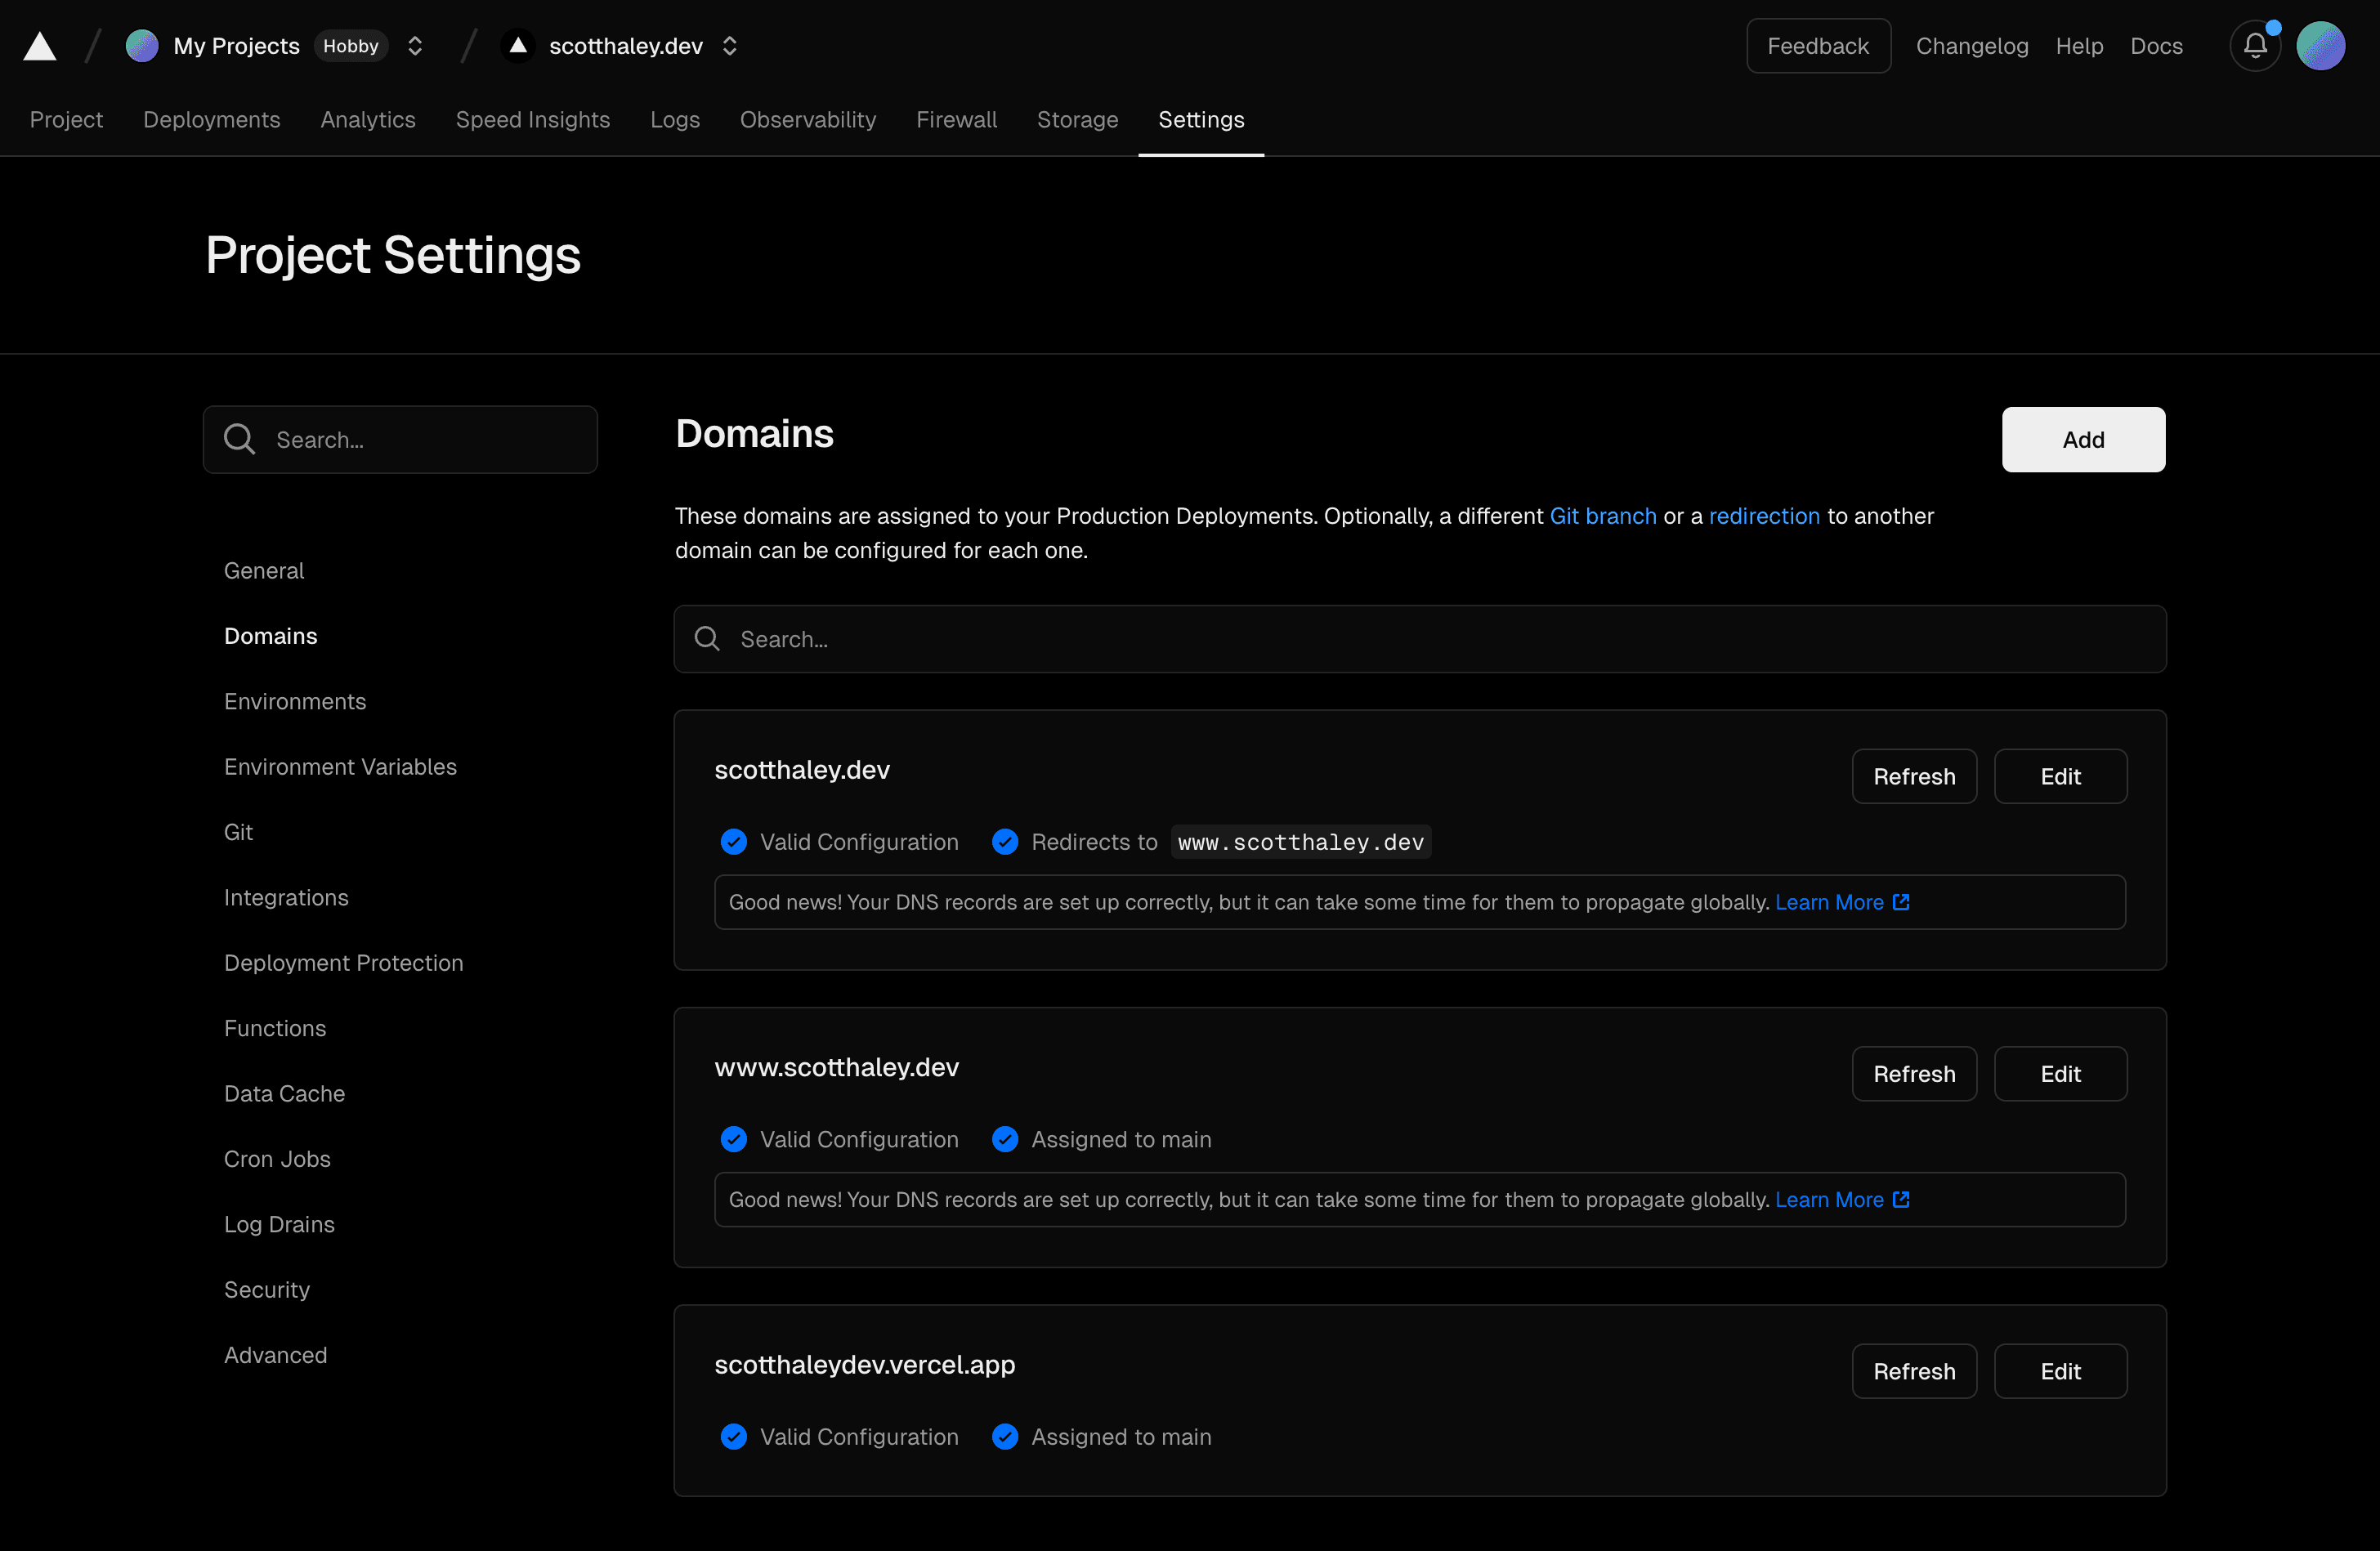2380x1551 pixels.
Task: Click valid configuration checkmark for scotthaleydev.vercel.app
Action: (x=734, y=1437)
